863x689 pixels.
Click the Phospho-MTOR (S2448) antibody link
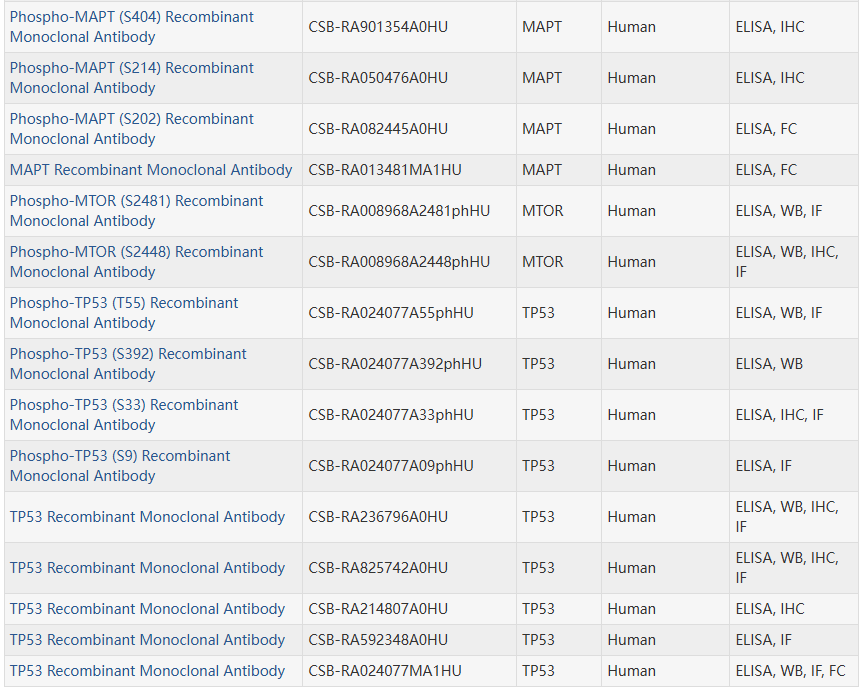pyautogui.click(x=136, y=252)
